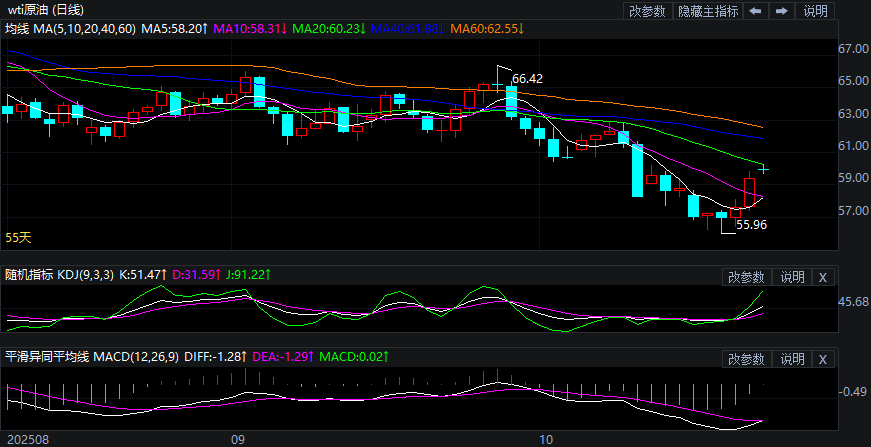871x447 pixels.
Task: Open 改参数 for the MACD indicator
Action: tap(746, 359)
